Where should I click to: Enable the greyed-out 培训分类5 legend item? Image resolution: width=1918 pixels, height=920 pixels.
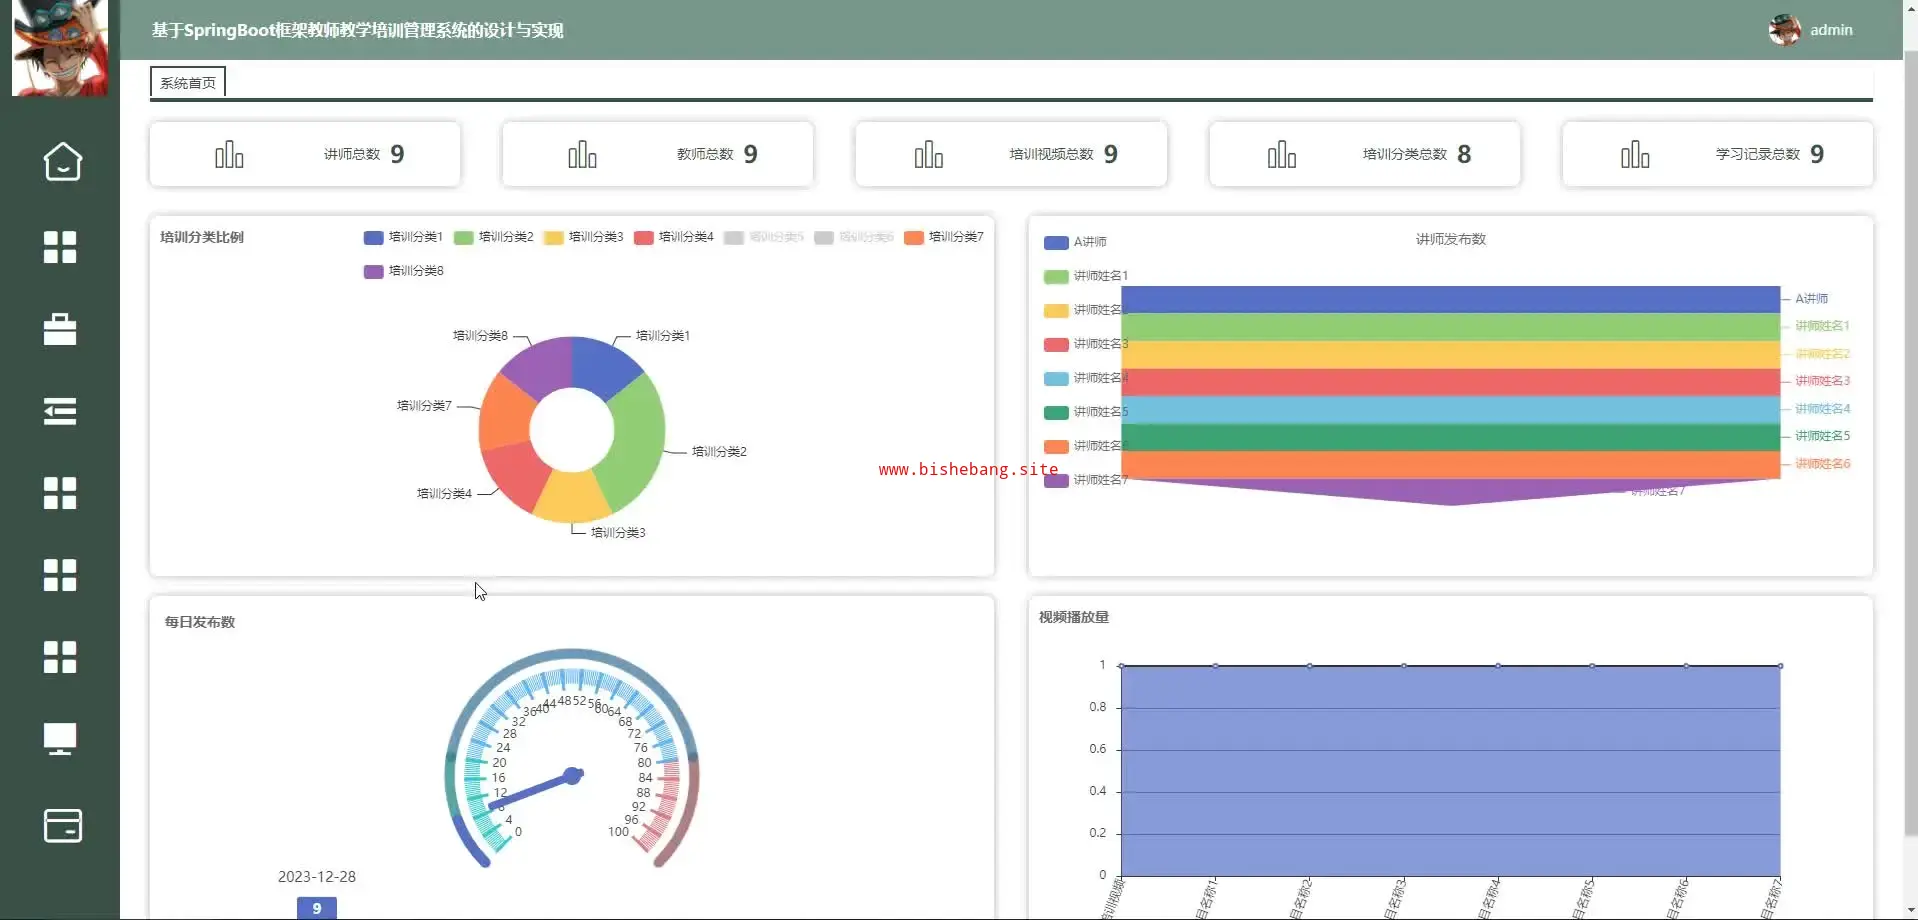click(x=764, y=237)
